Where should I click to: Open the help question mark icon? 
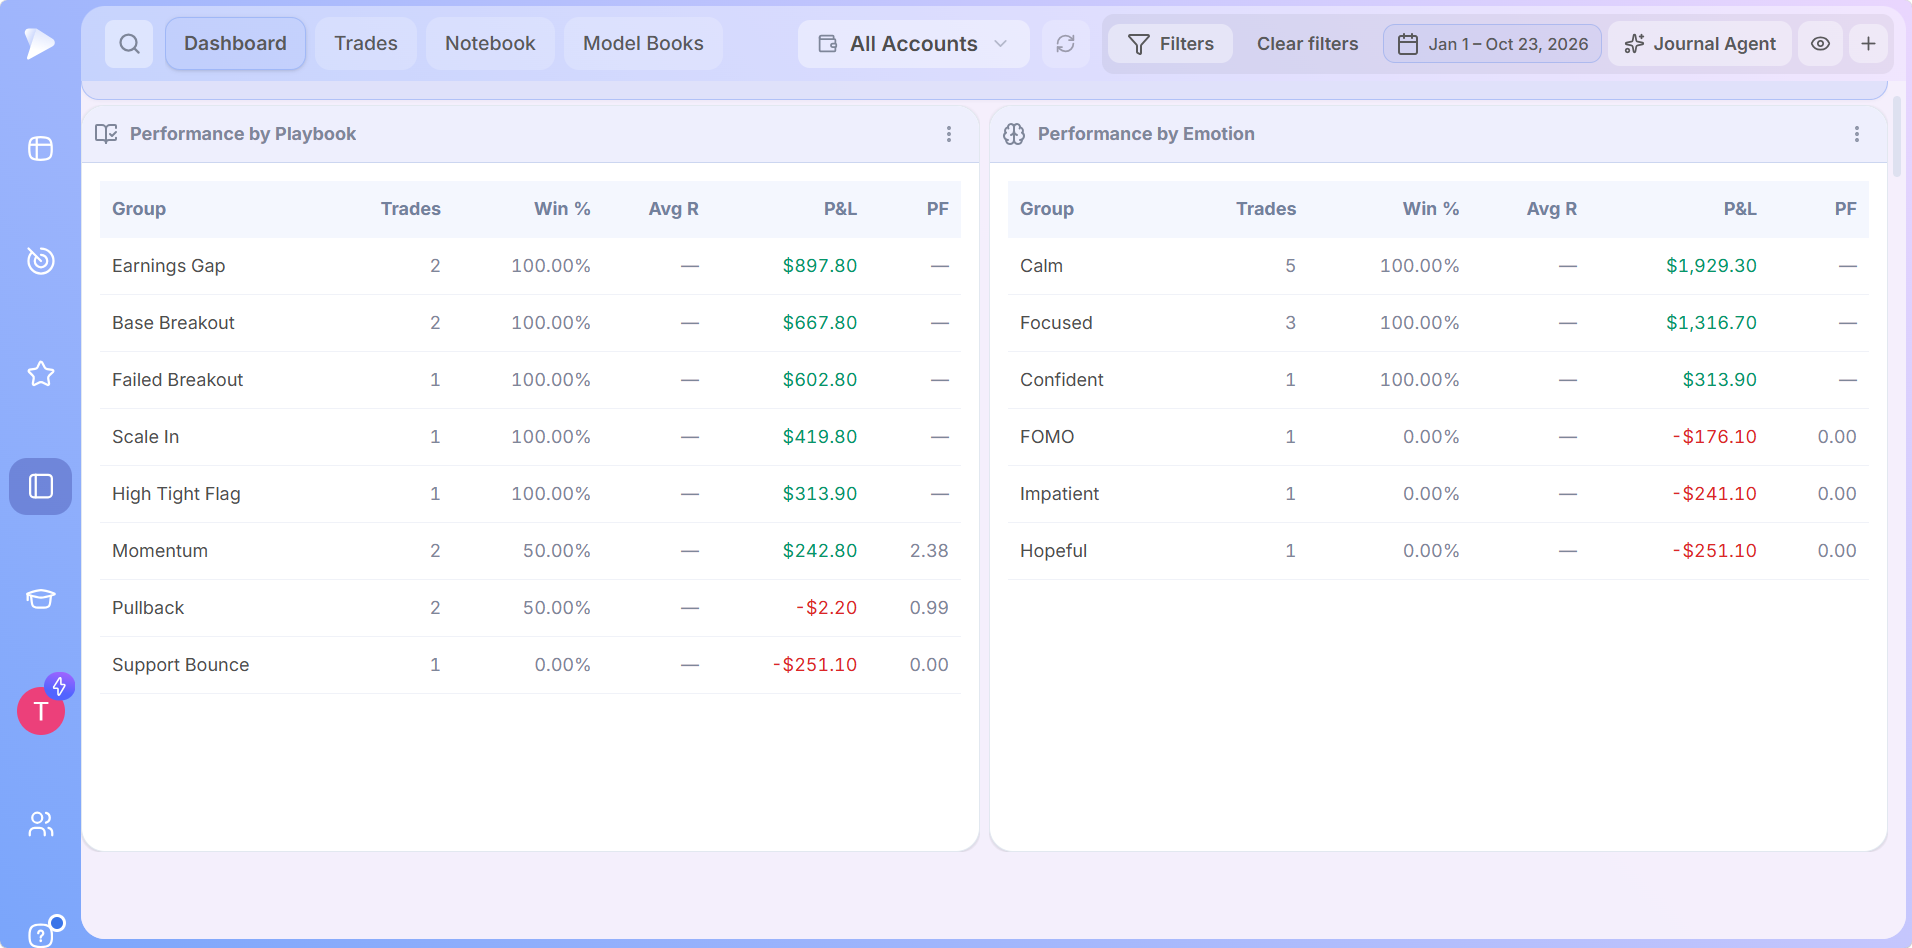[40, 935]
